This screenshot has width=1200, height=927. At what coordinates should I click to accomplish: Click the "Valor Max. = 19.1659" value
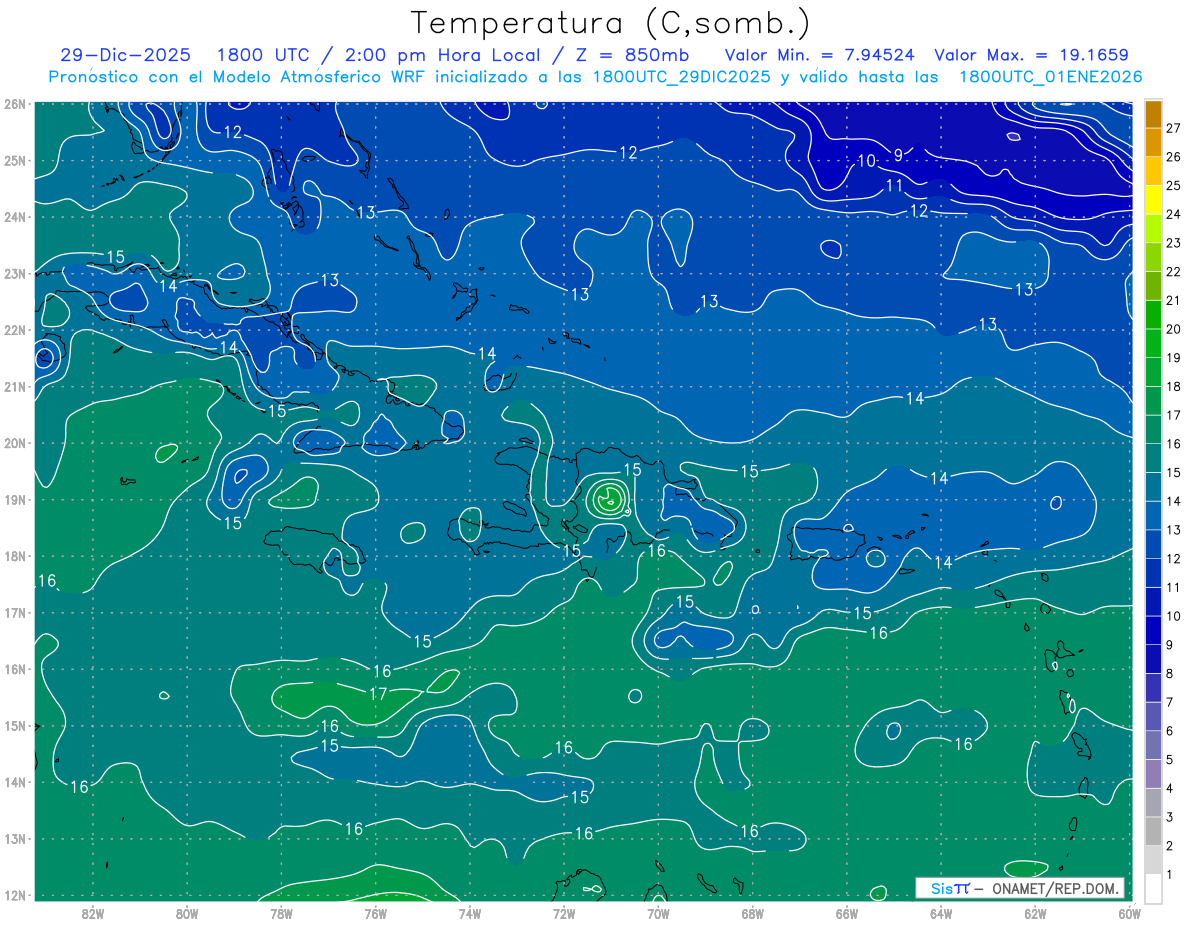pos(1031,55)
